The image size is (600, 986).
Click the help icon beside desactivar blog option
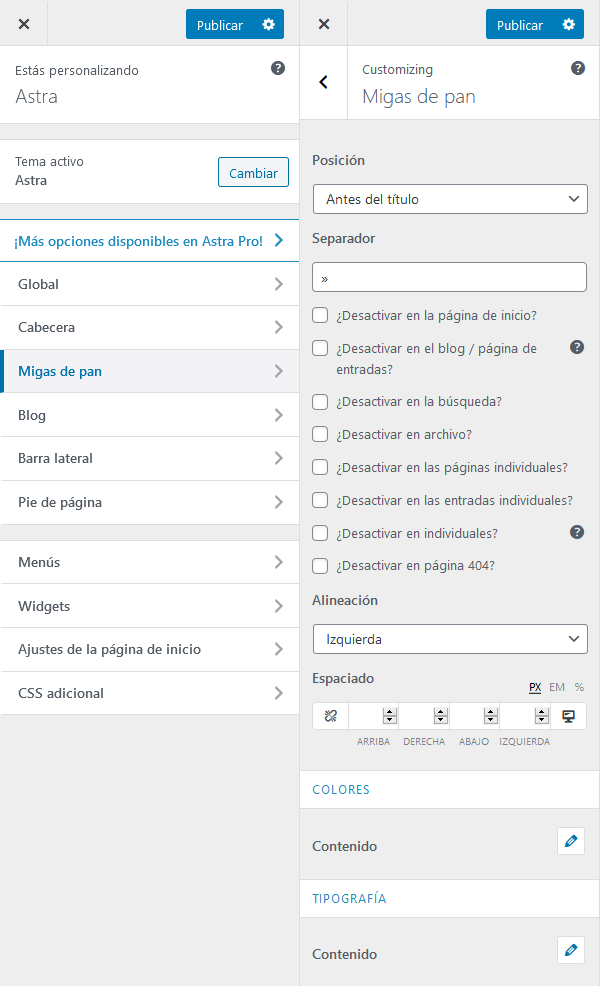(577, 347)
